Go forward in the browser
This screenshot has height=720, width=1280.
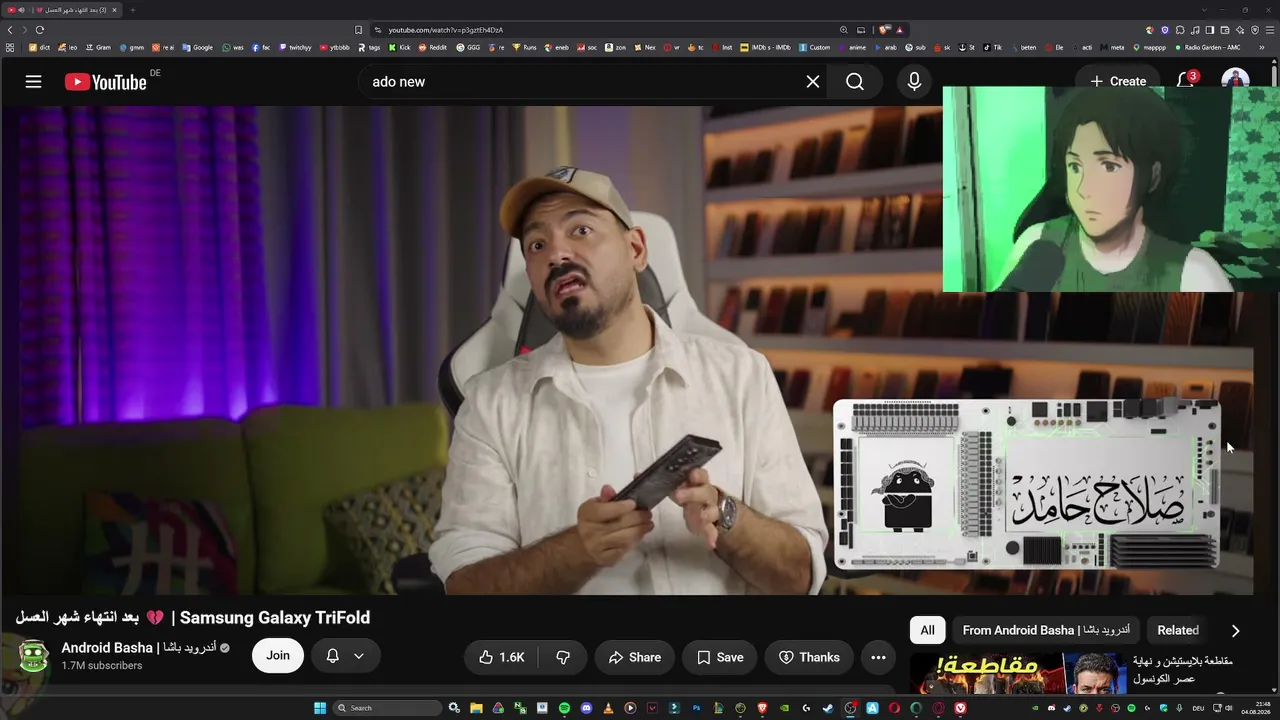coord(25,30)
